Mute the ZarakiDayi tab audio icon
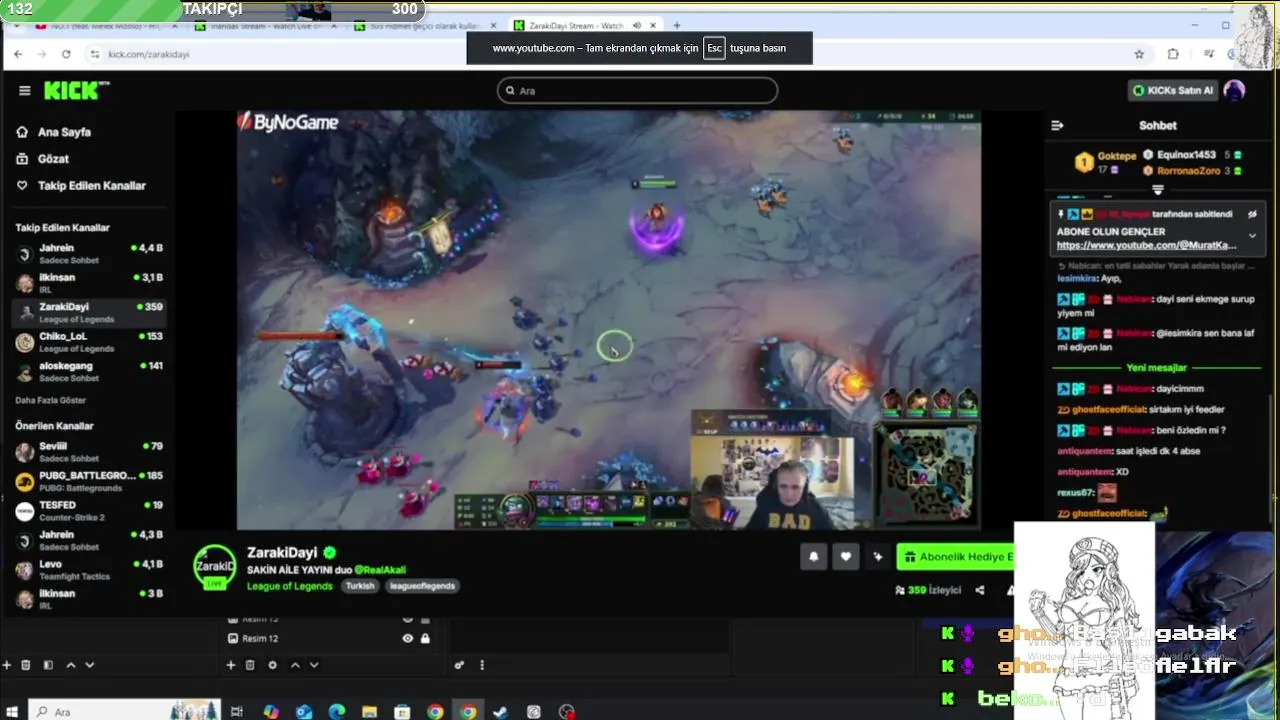1280x720 pixels. tap(637, 26)
